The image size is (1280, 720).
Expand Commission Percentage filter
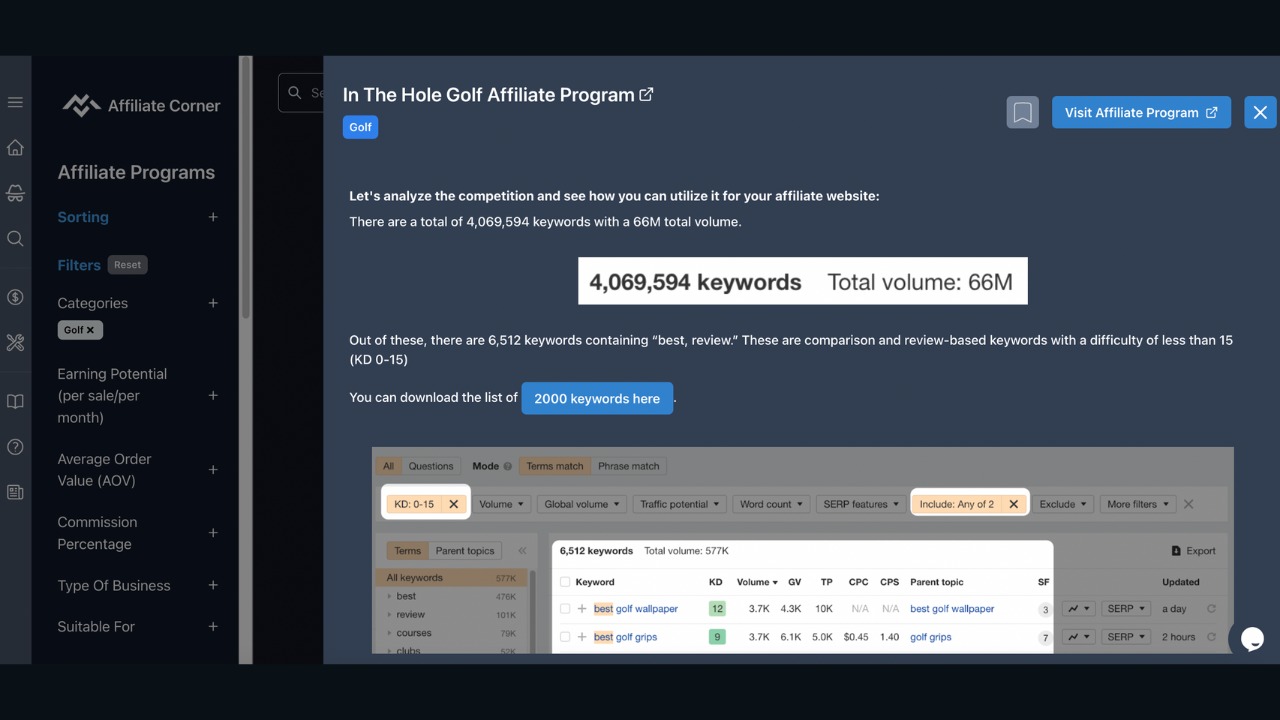[213, 533]
